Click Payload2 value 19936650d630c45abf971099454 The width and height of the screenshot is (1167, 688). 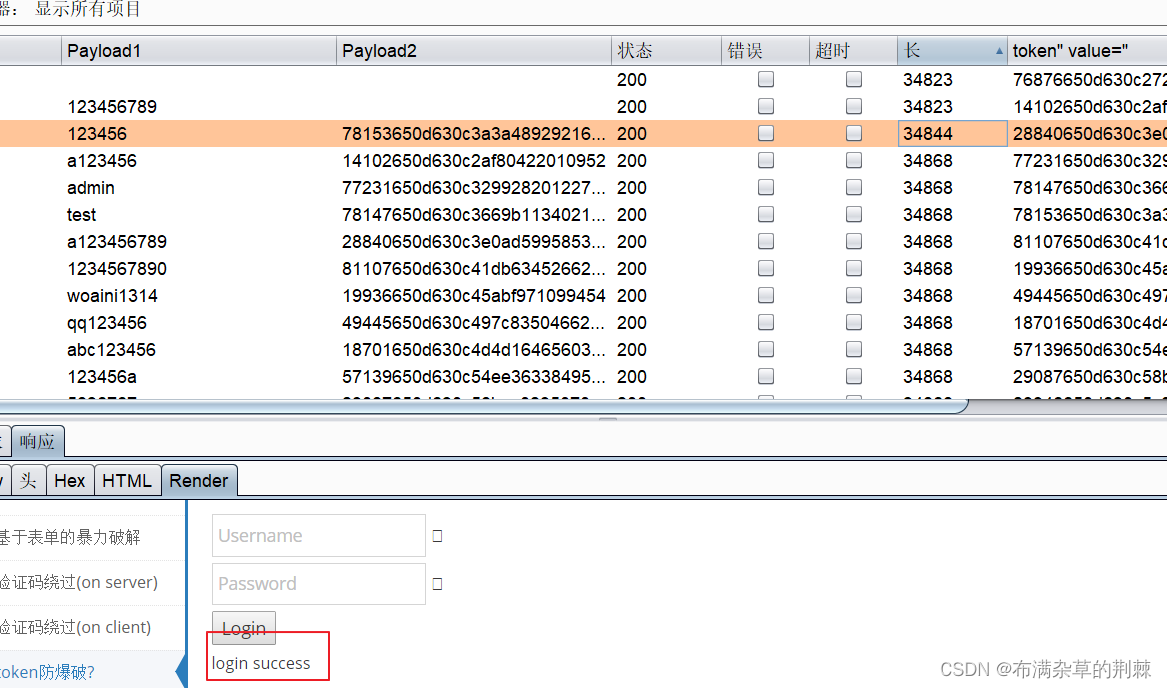tap(474, 296)
